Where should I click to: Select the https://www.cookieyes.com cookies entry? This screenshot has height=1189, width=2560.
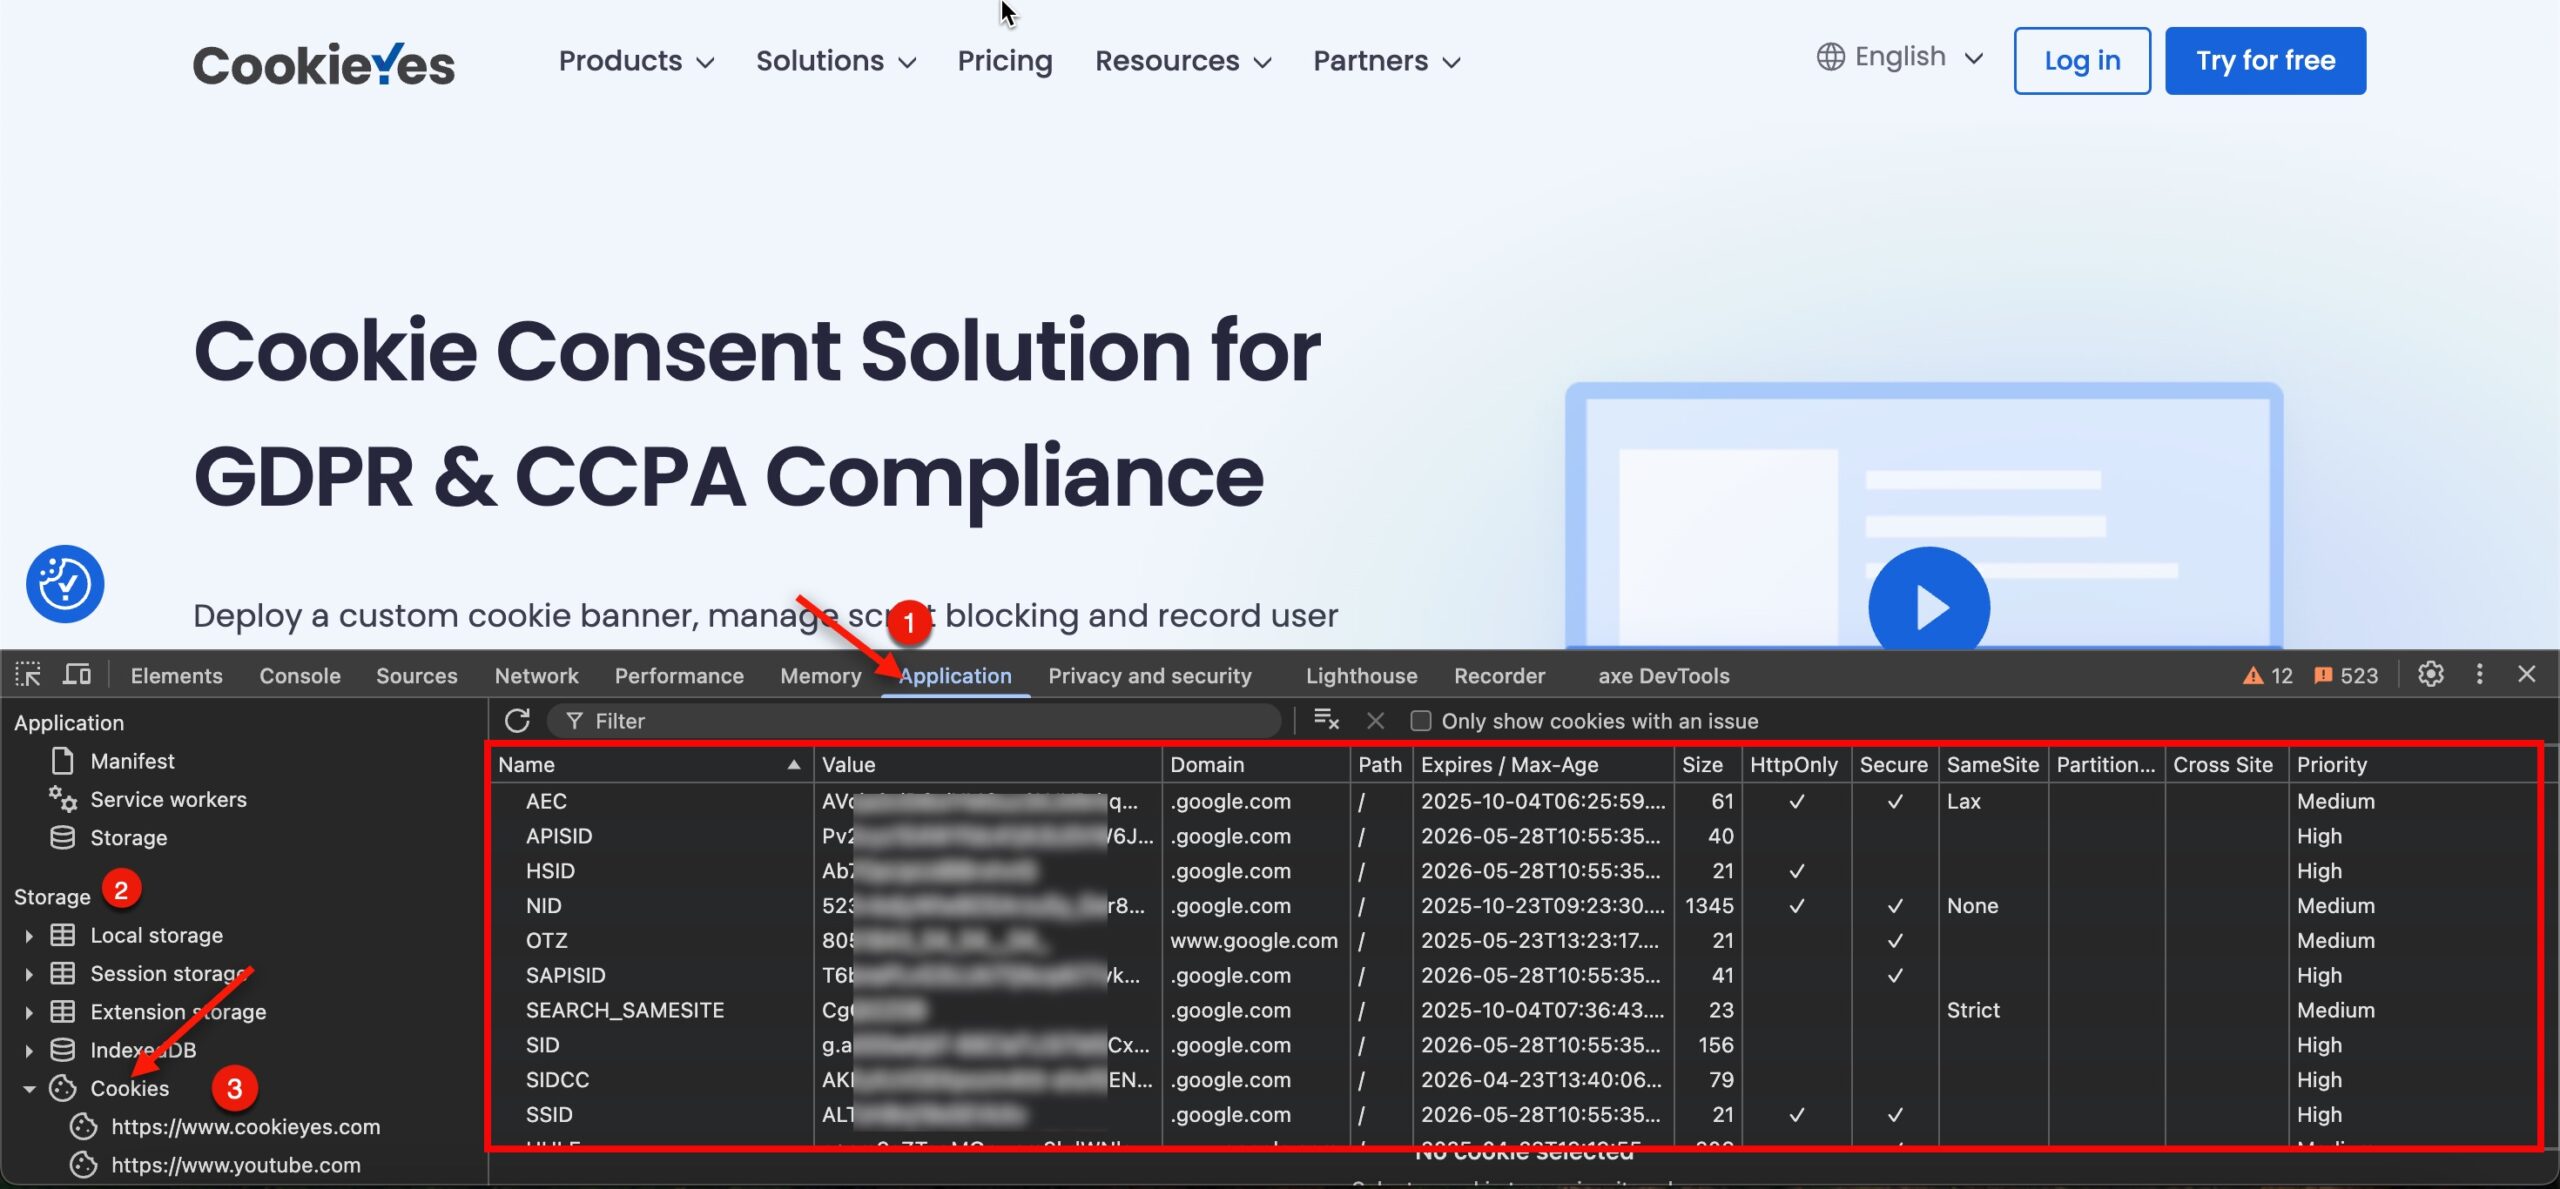(x=245, y=1127)
